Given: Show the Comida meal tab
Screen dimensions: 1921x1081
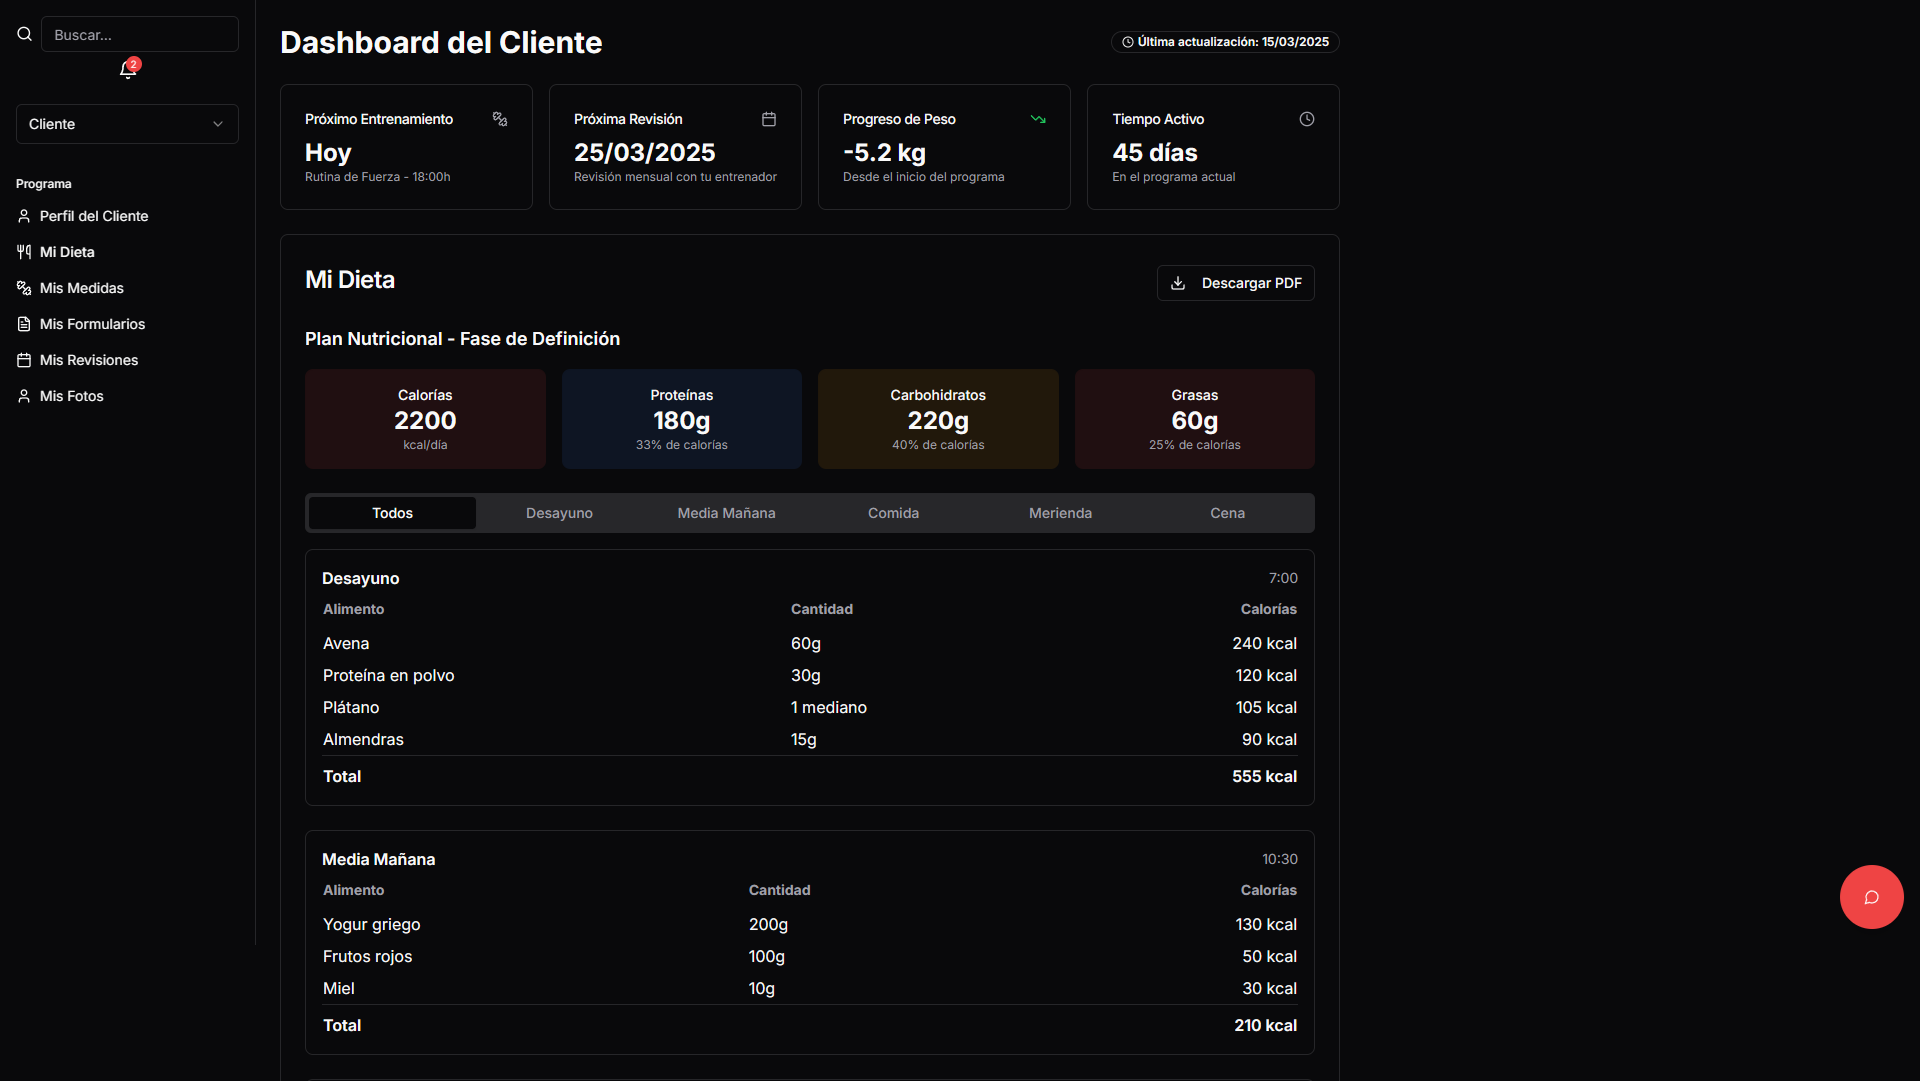Looking at the screenshot, I should click(893, 513).
